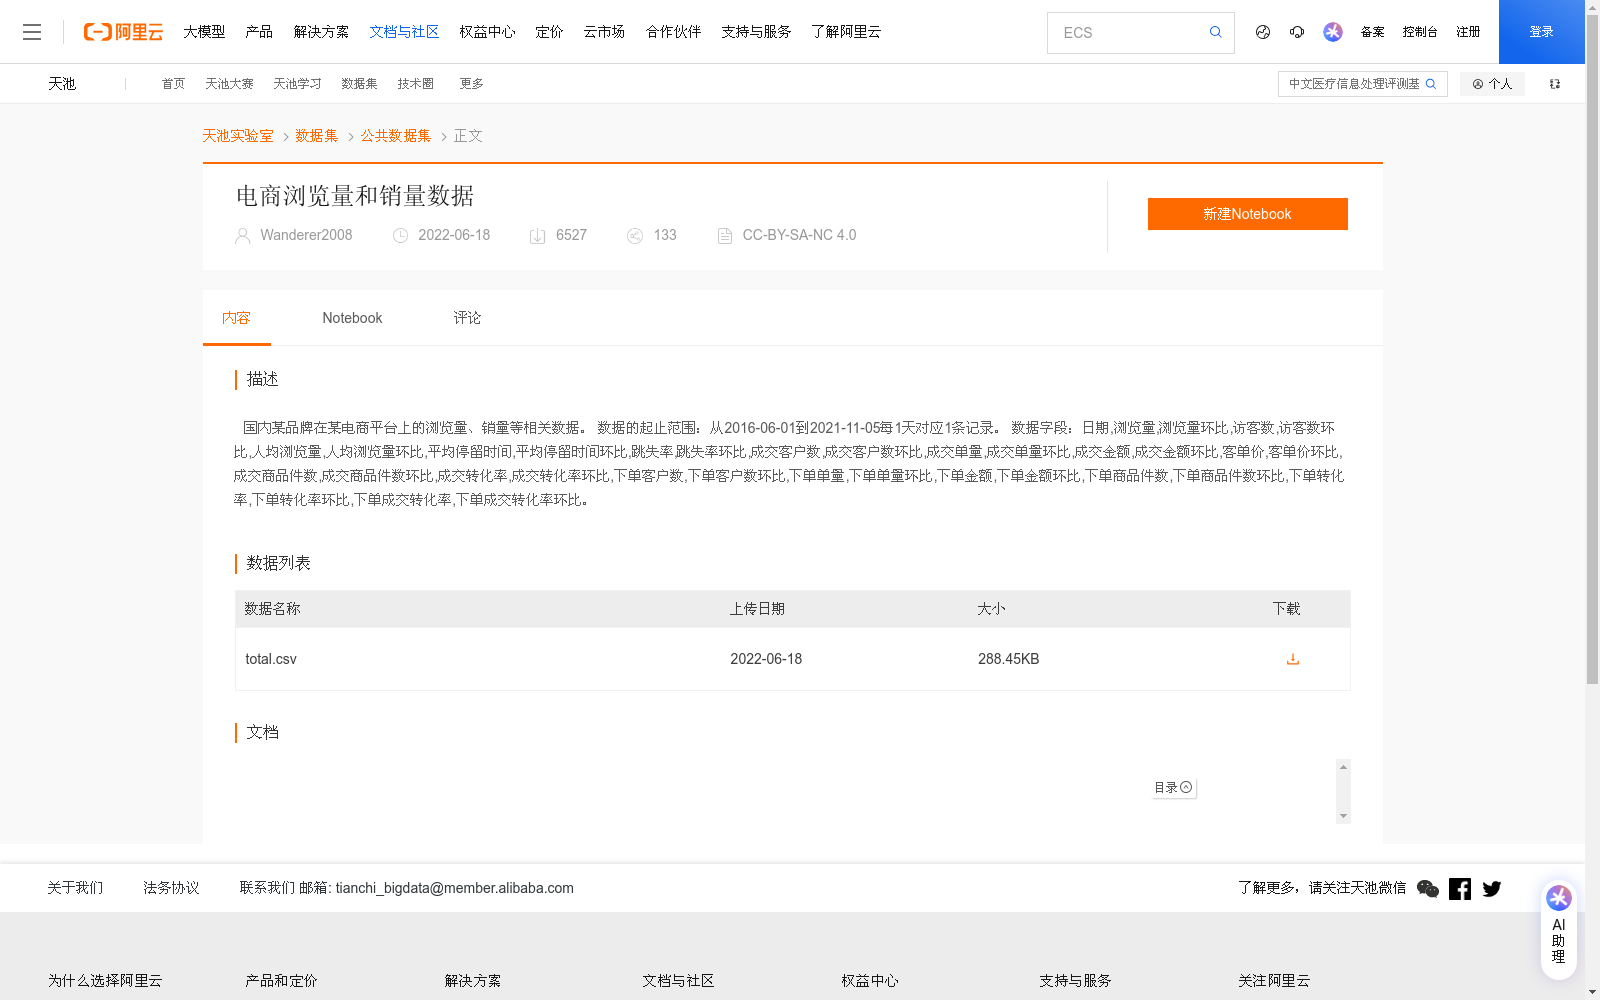The width and height of the screenshot is (1600, 1000).
Task: Click the 产品和定价 footer heading
Action: click(x=281, y=981)
